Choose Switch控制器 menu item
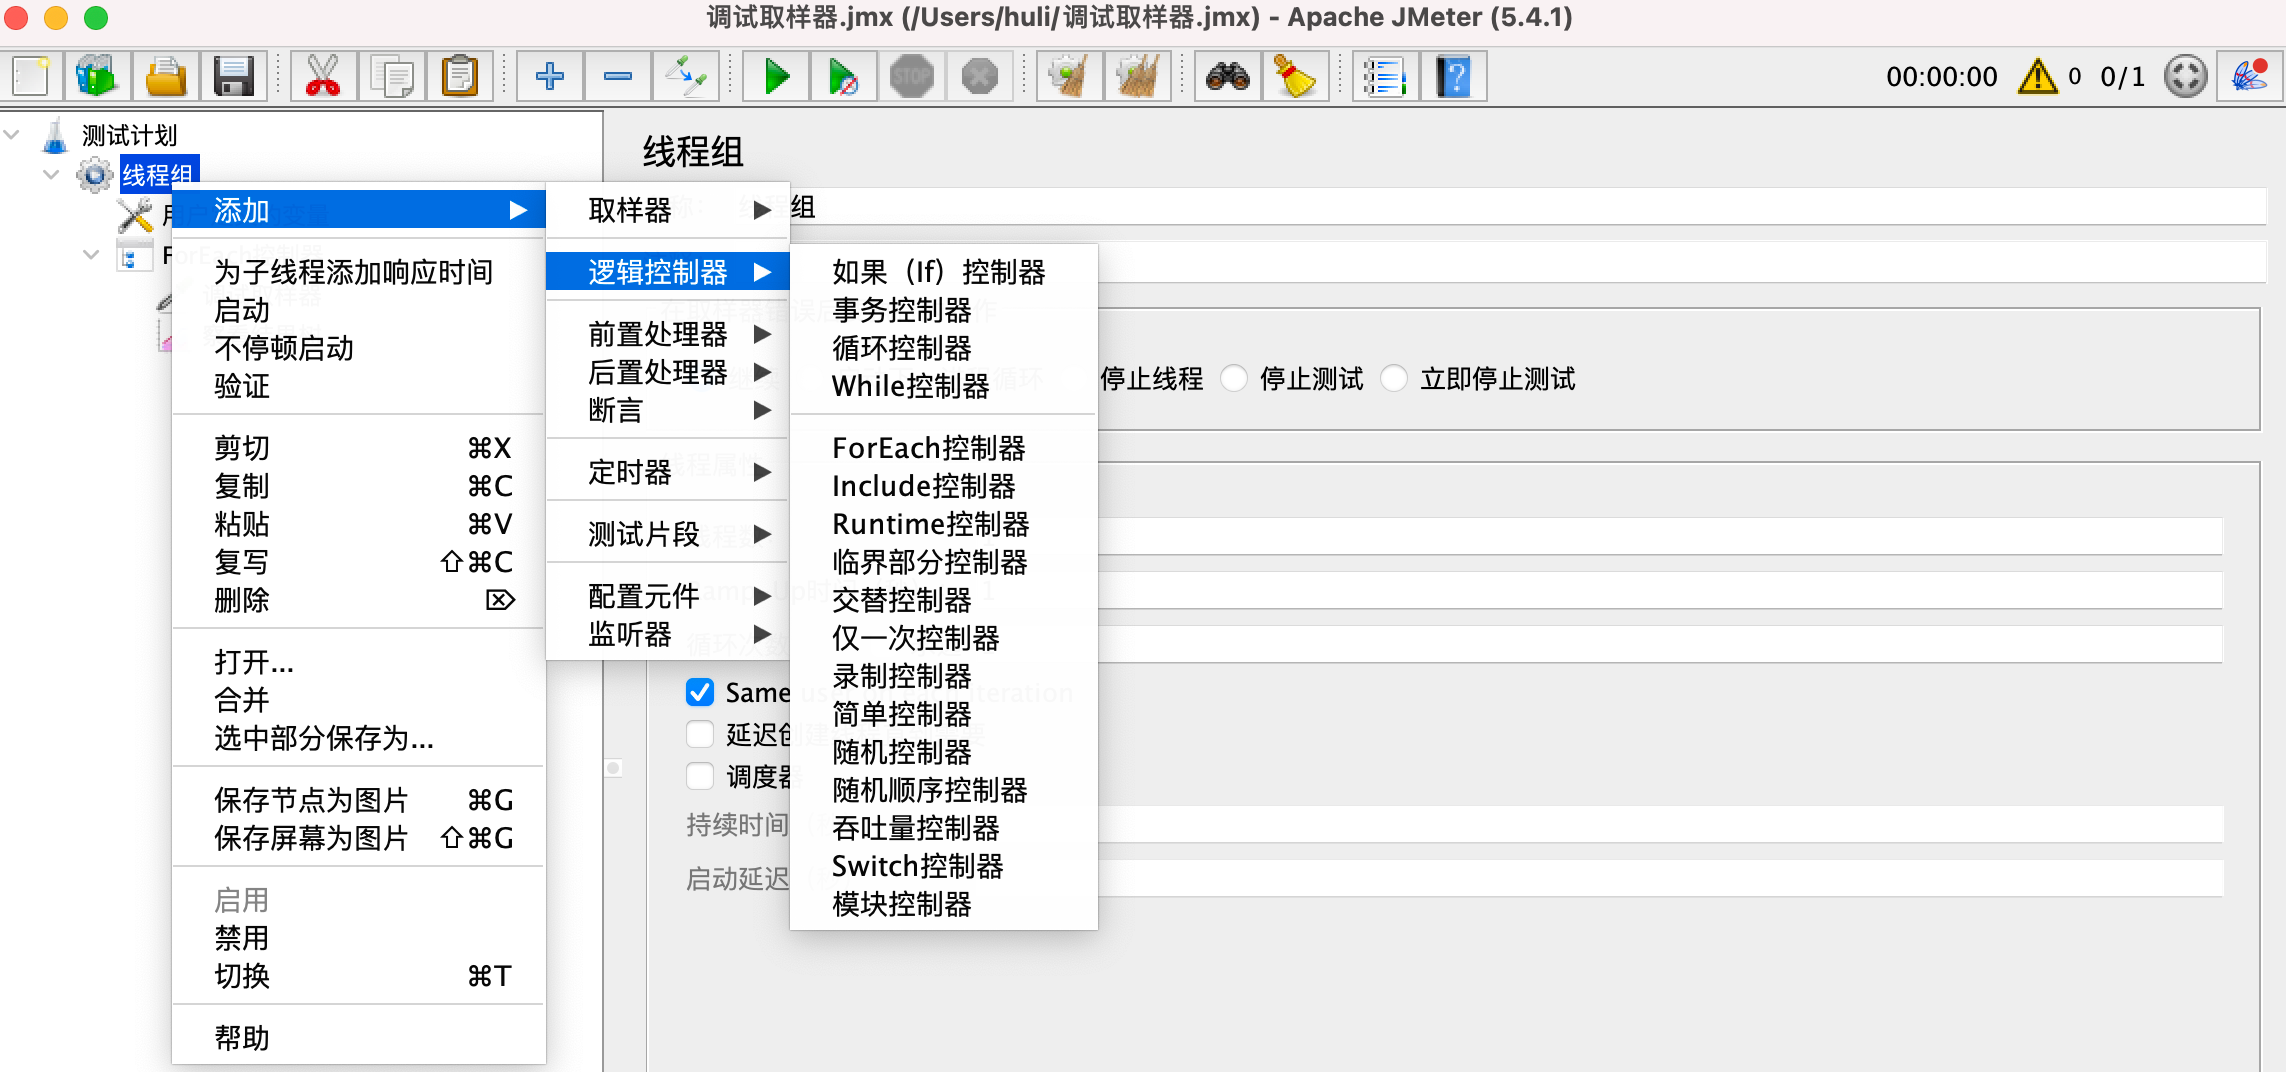The image size is (2286, 1072). point(944,866)
